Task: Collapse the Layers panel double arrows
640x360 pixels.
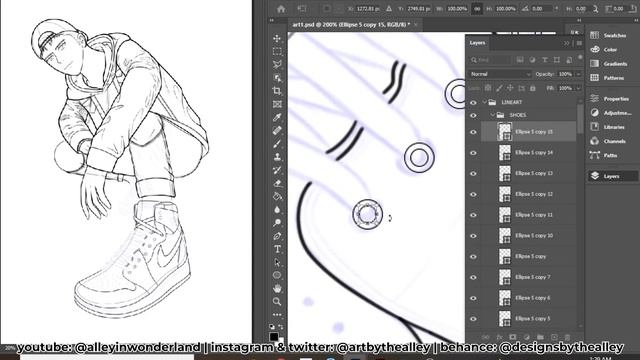Action: click(x=567, y=43)
